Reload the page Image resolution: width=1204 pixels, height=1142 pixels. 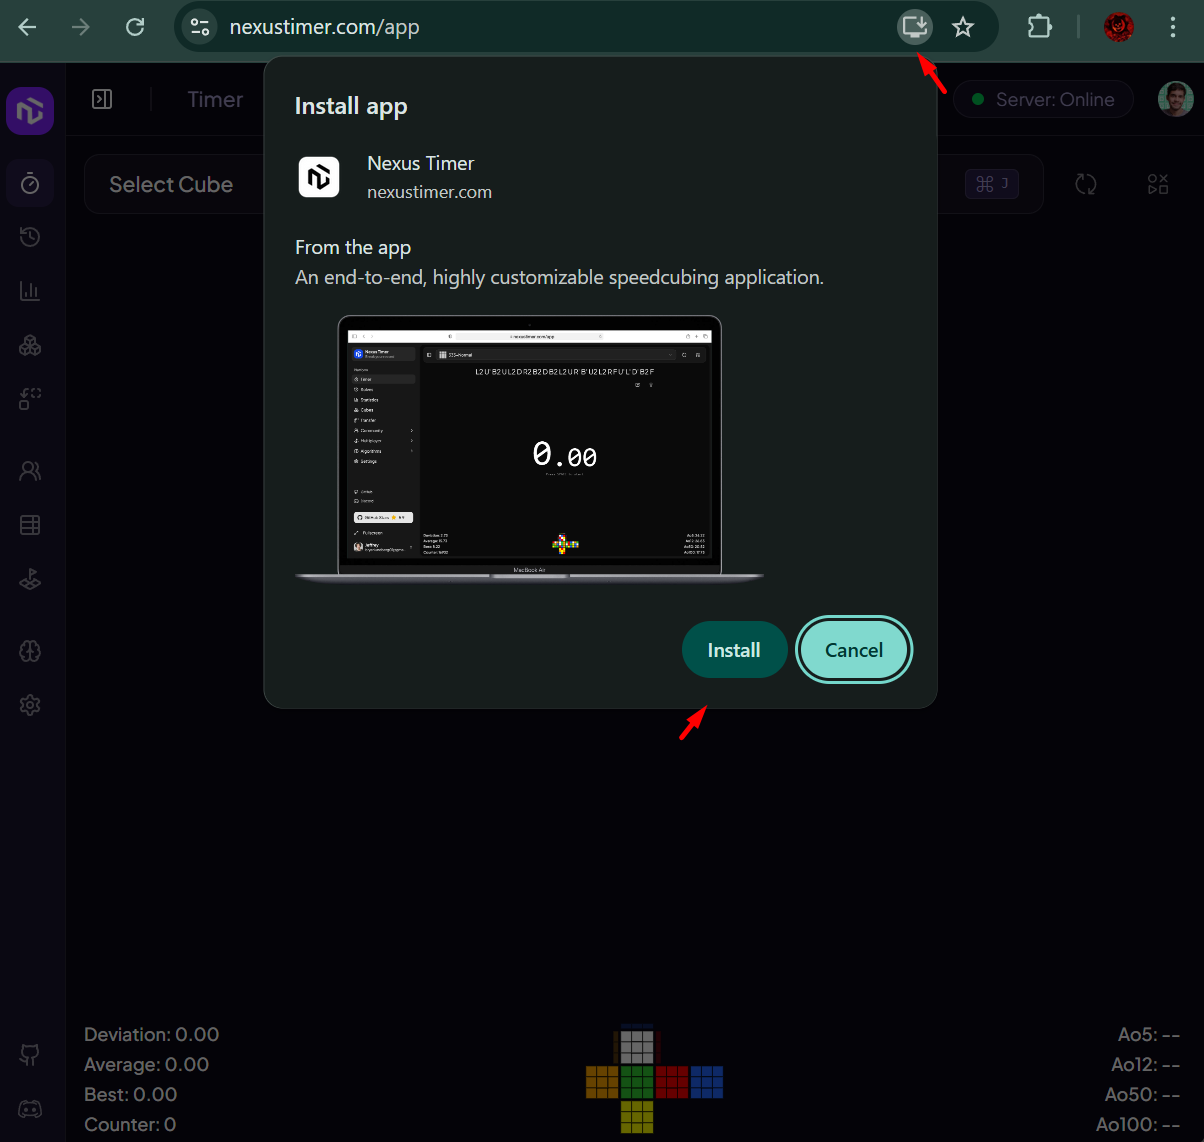click(x=135, y=27)
